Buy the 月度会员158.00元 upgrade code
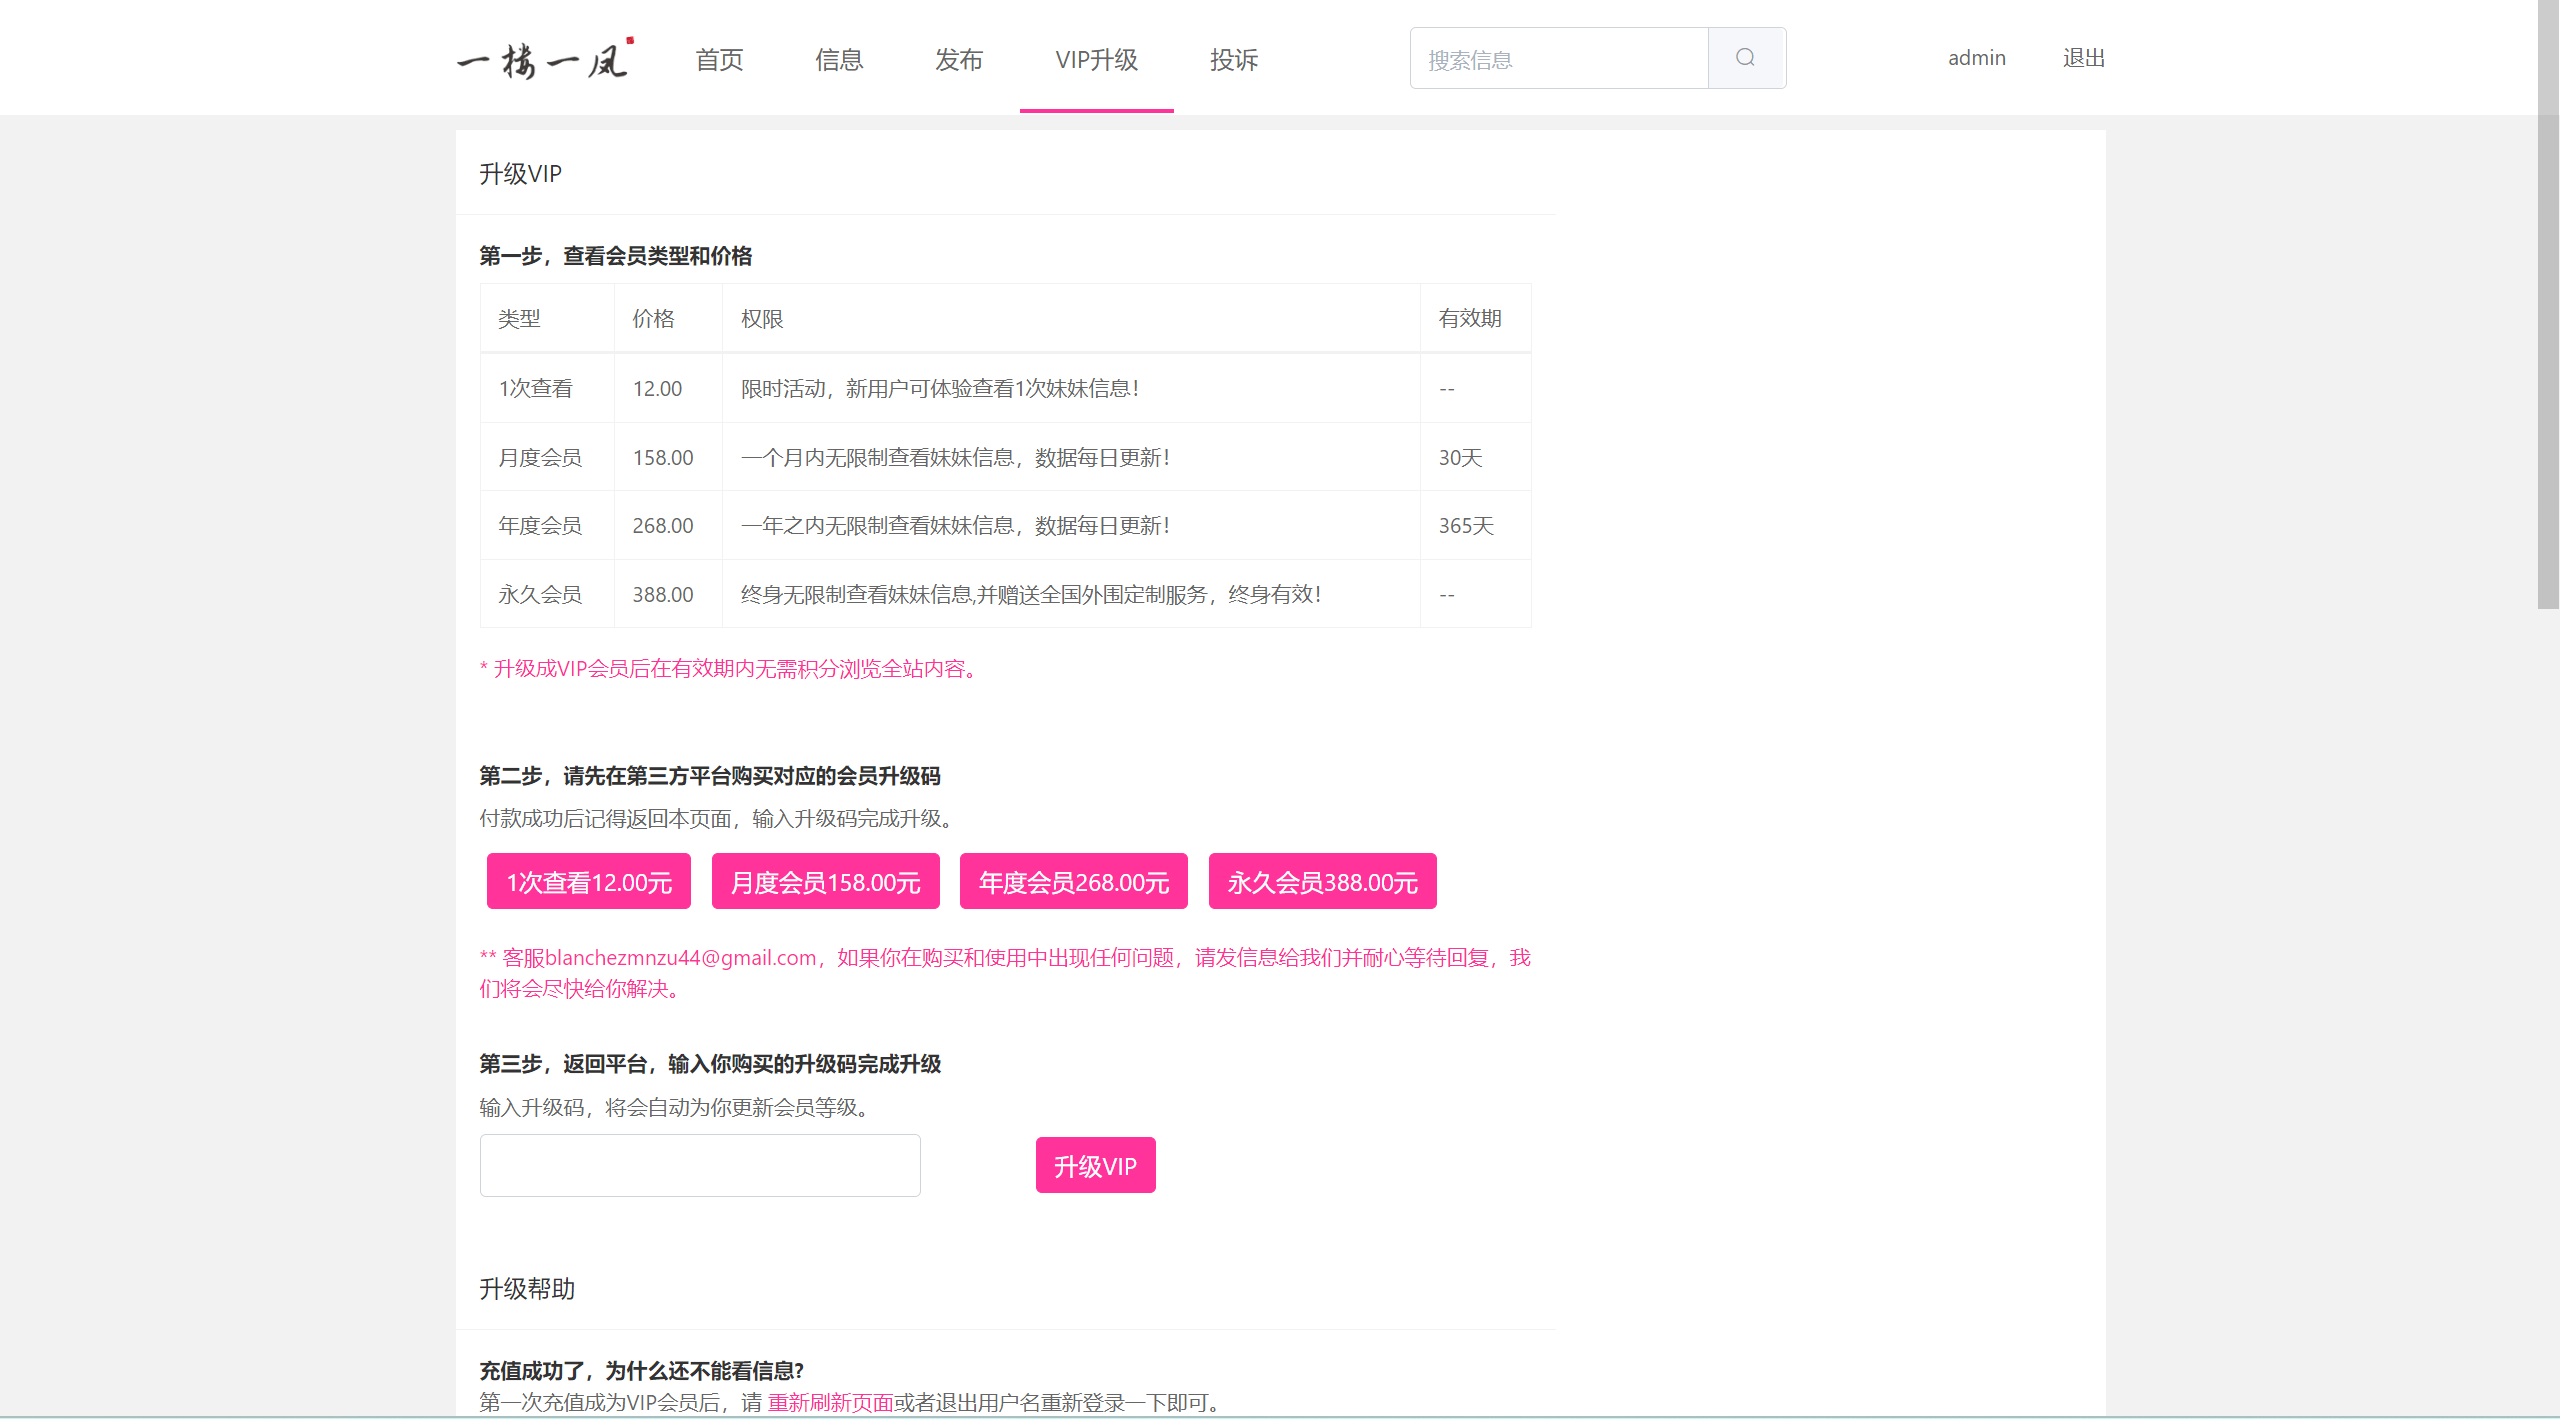 (826, 881)
